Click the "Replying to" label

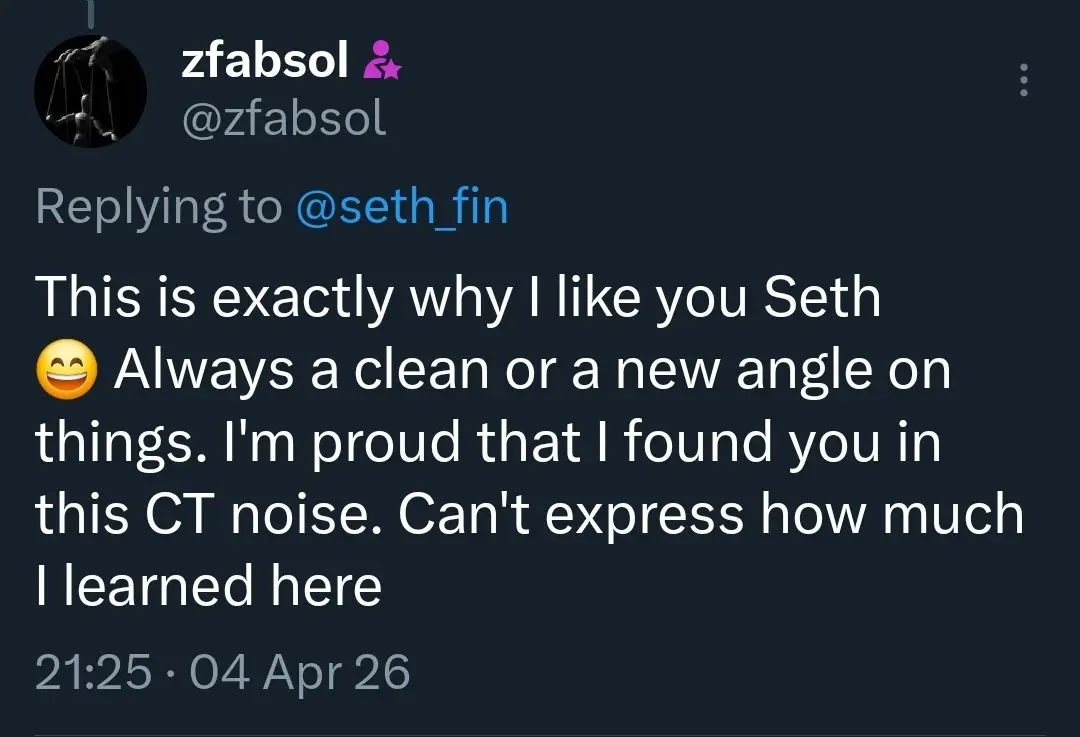pyautogui.click(x=160, y=207)
